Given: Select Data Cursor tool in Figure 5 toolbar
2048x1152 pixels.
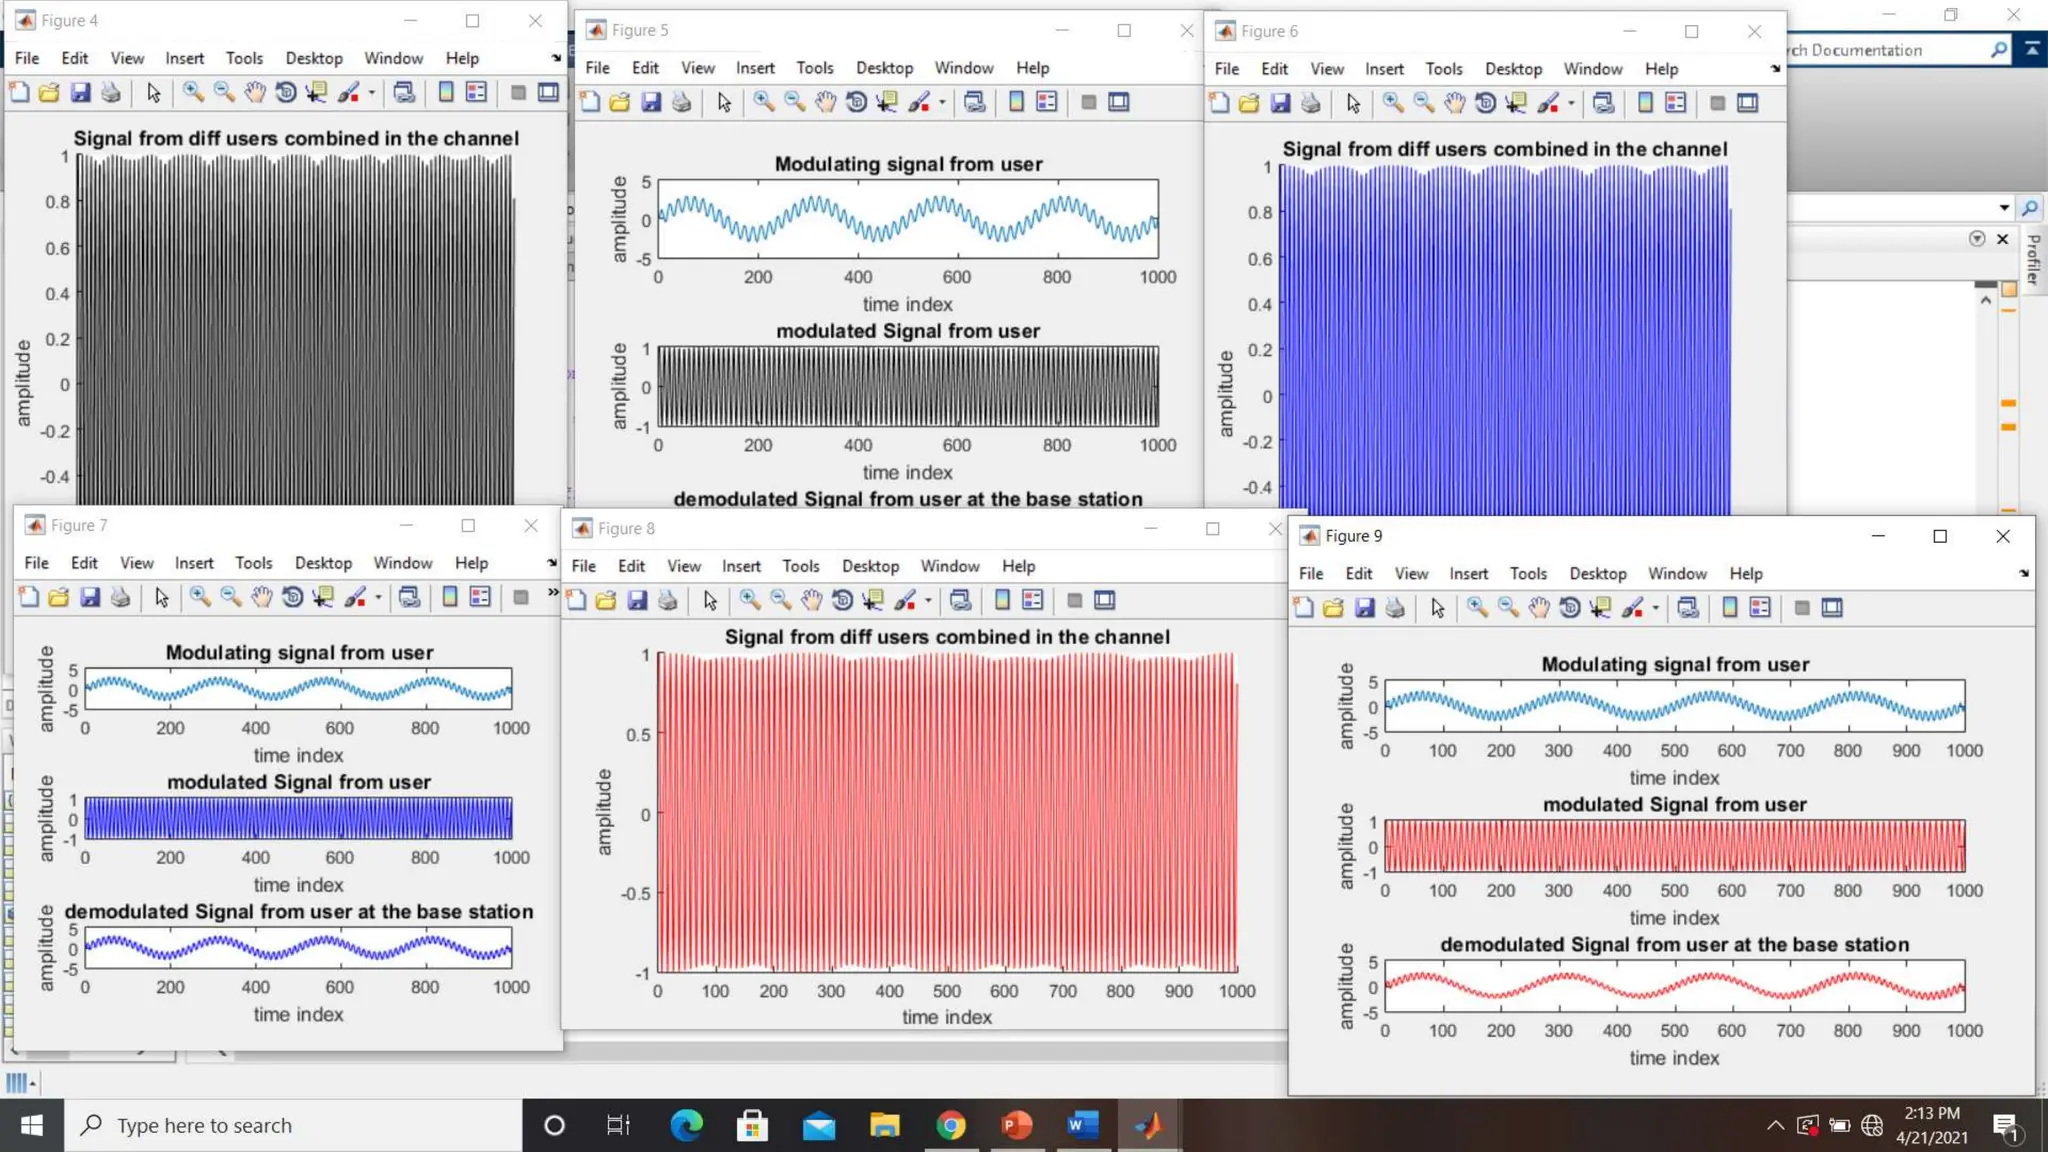Looking at the screenshot, I should (887, 102).
